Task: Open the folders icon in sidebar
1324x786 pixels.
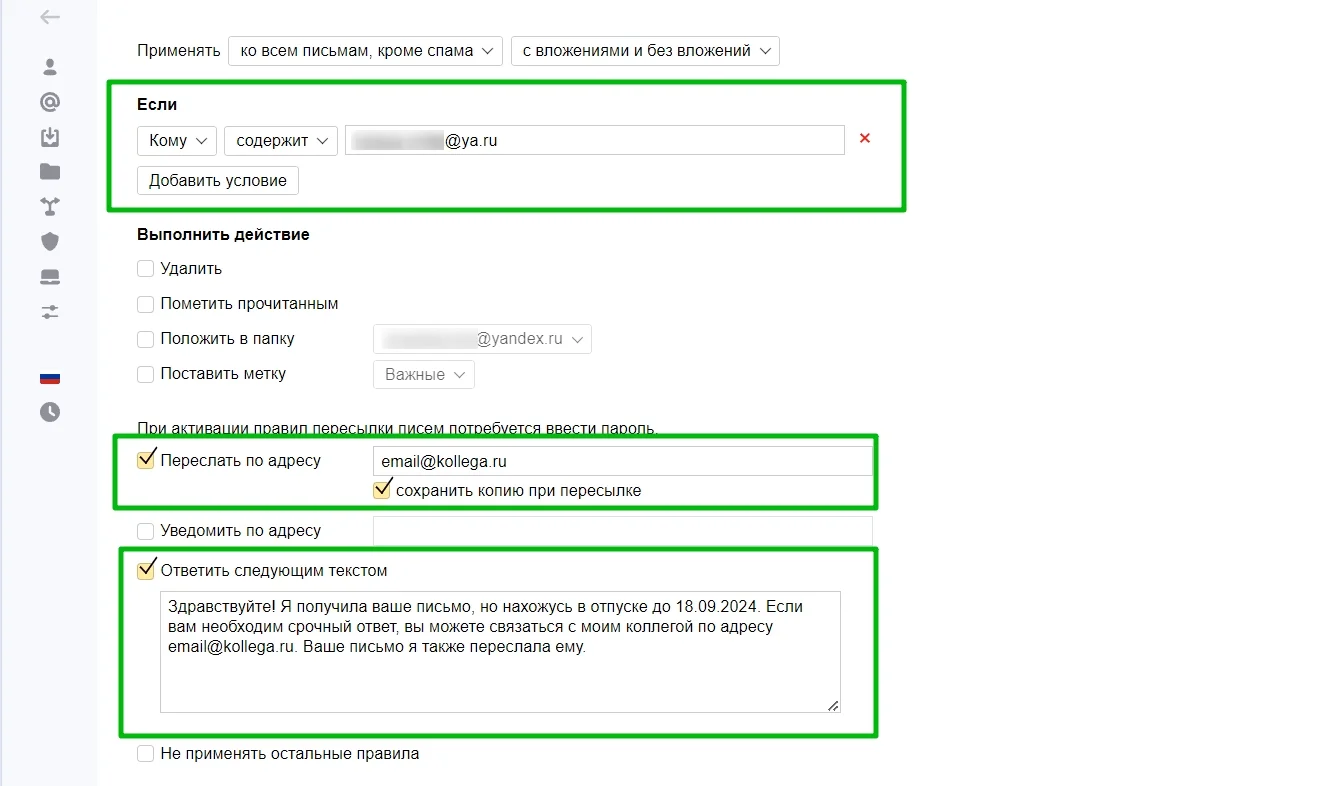Action: (x=50, y=171)
